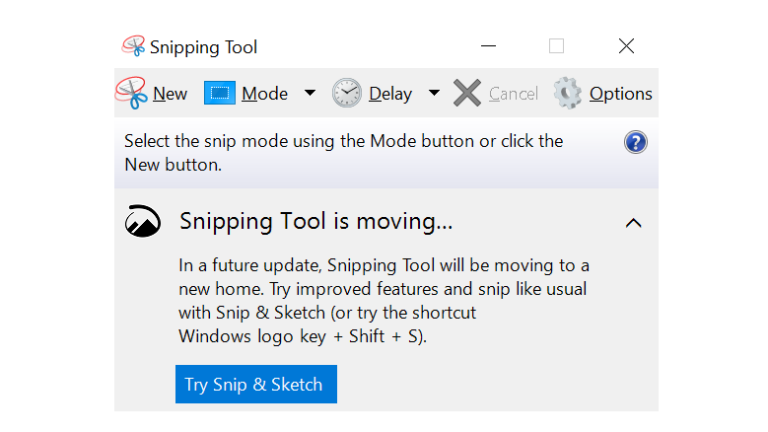Collapse the Snipping Tool is moving notice

(633, 223)
